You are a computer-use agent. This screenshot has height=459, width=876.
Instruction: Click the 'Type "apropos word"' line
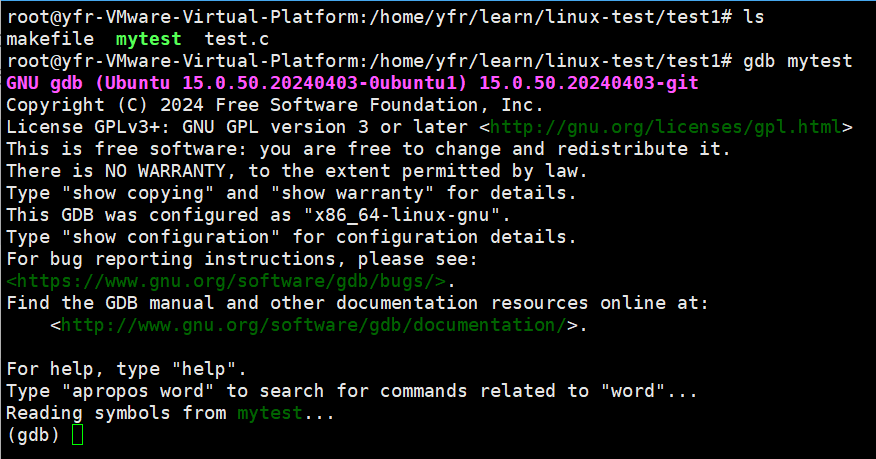pos(352,391)
